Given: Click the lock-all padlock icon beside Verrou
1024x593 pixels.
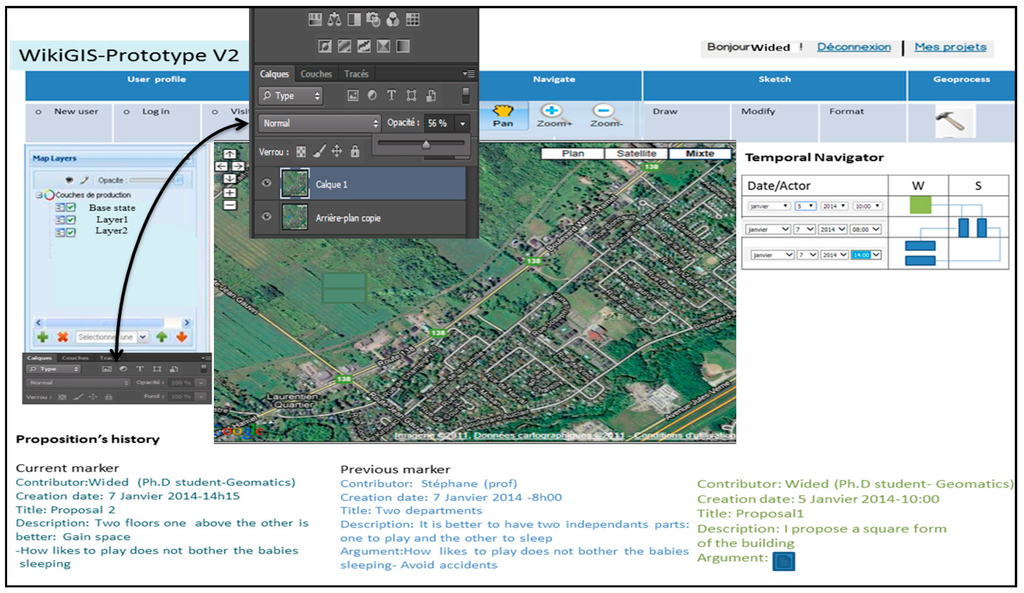Looking at the screenshot, I should click(x=357, y=152).
